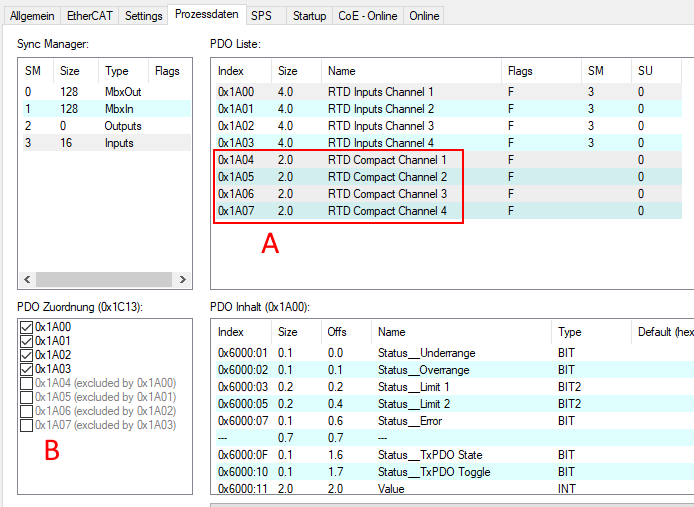Click Sync Manager horizontal scrollbar right arrow
694x507 pixels.
pyautogui.click(x=183, y=279)
